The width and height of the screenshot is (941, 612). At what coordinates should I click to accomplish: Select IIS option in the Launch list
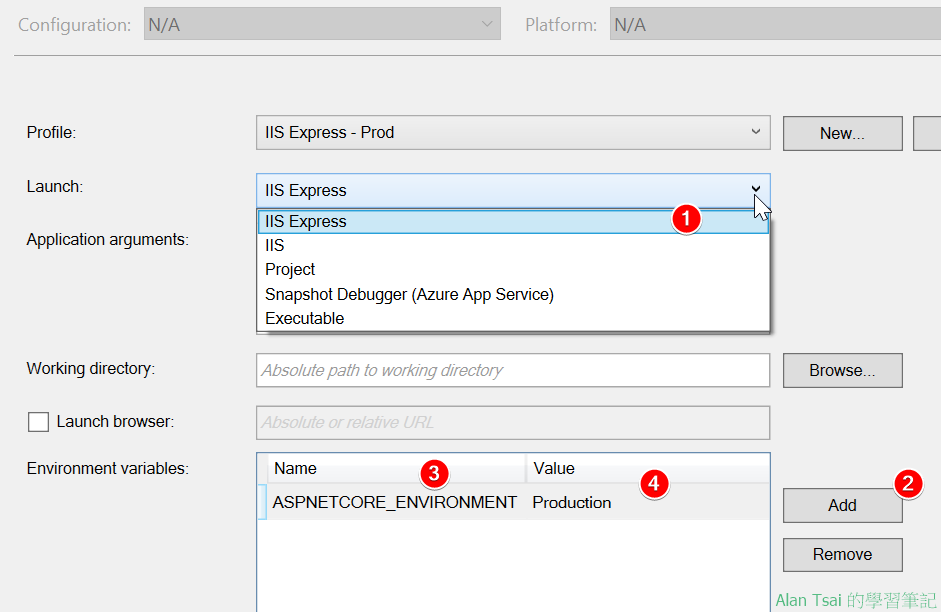click(x=513, y=245)
